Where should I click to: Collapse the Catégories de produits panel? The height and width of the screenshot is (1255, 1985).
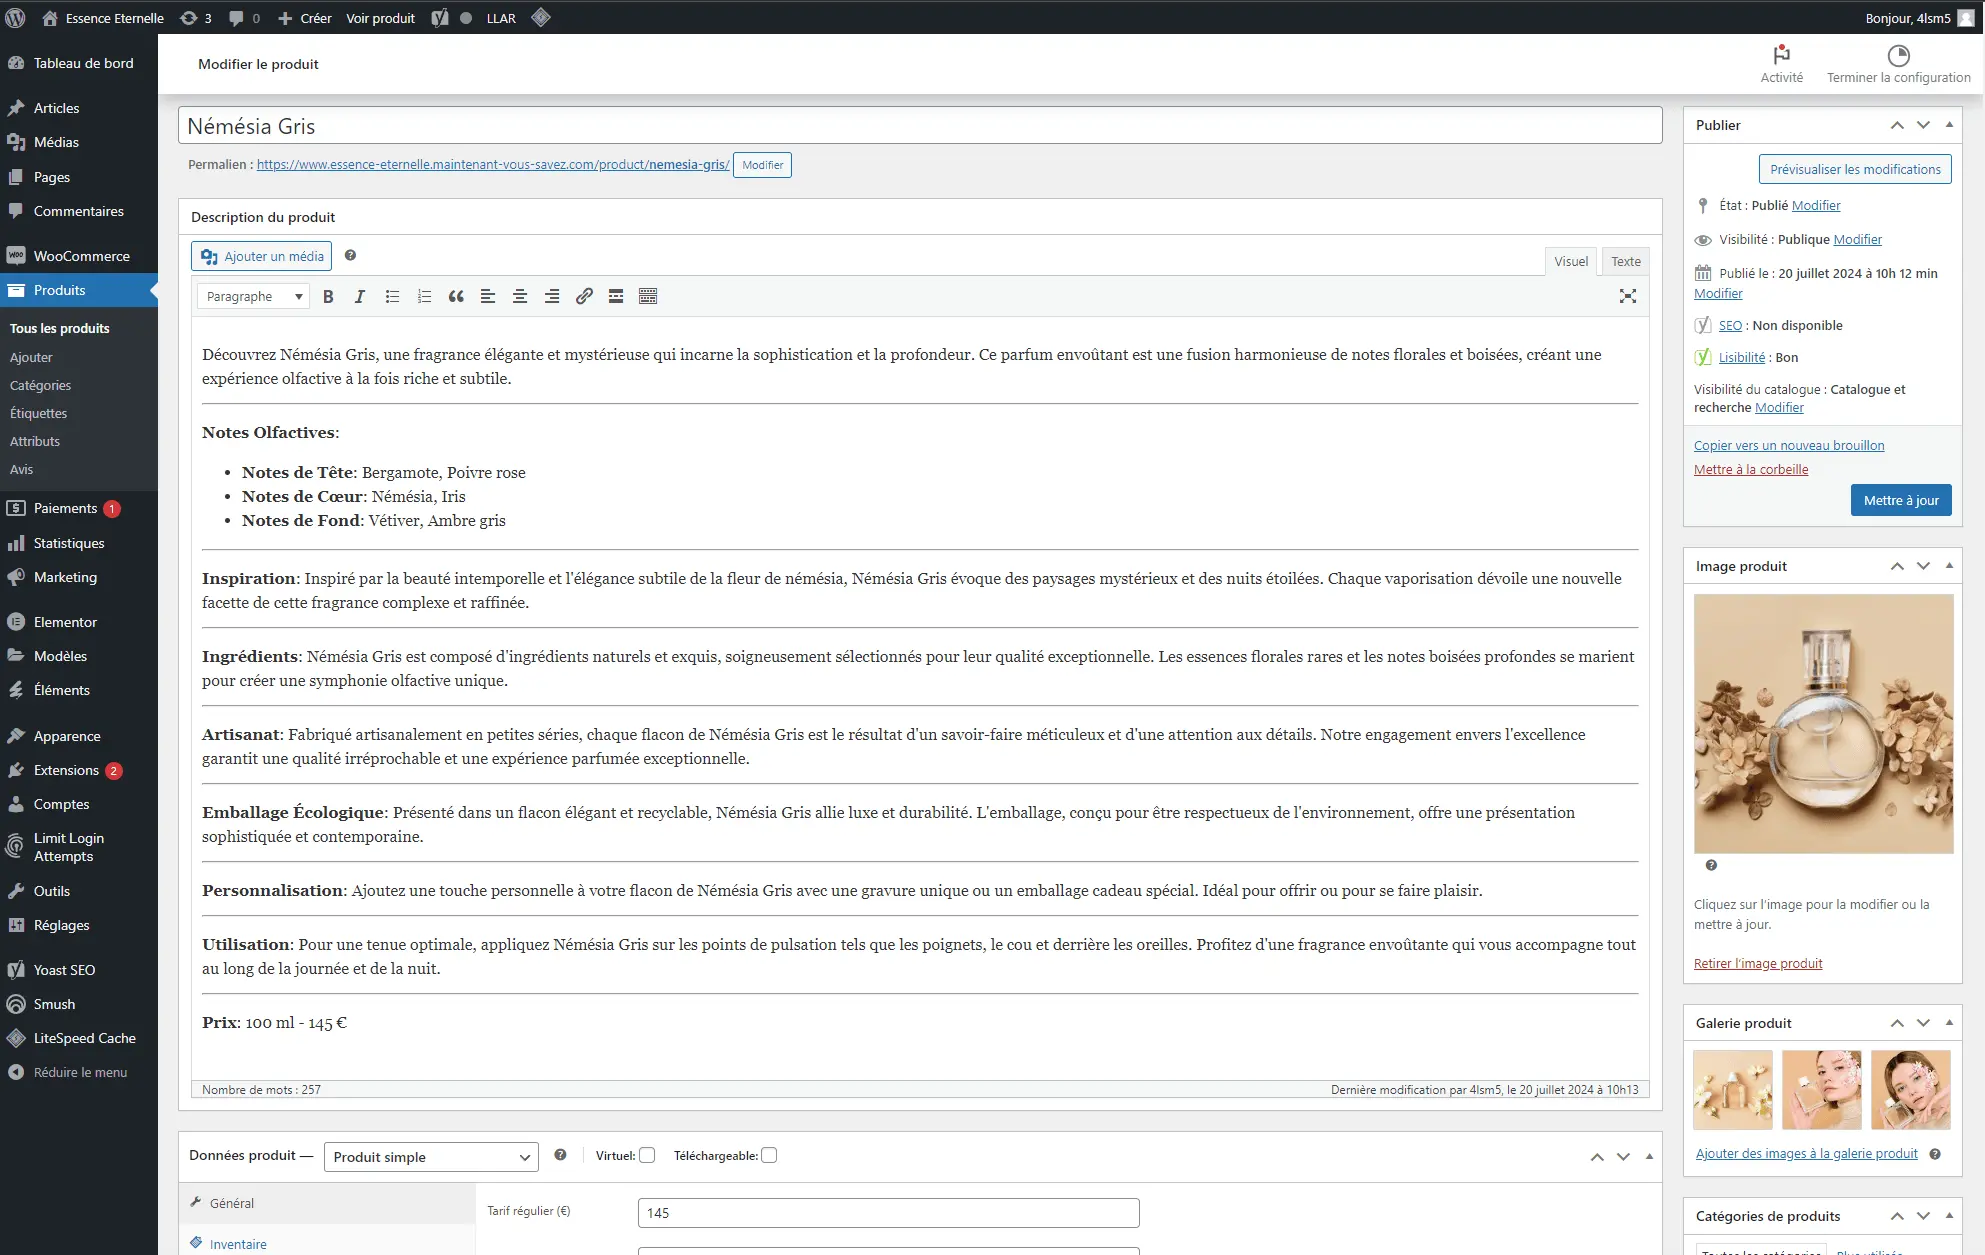tap(1949, 1216)
